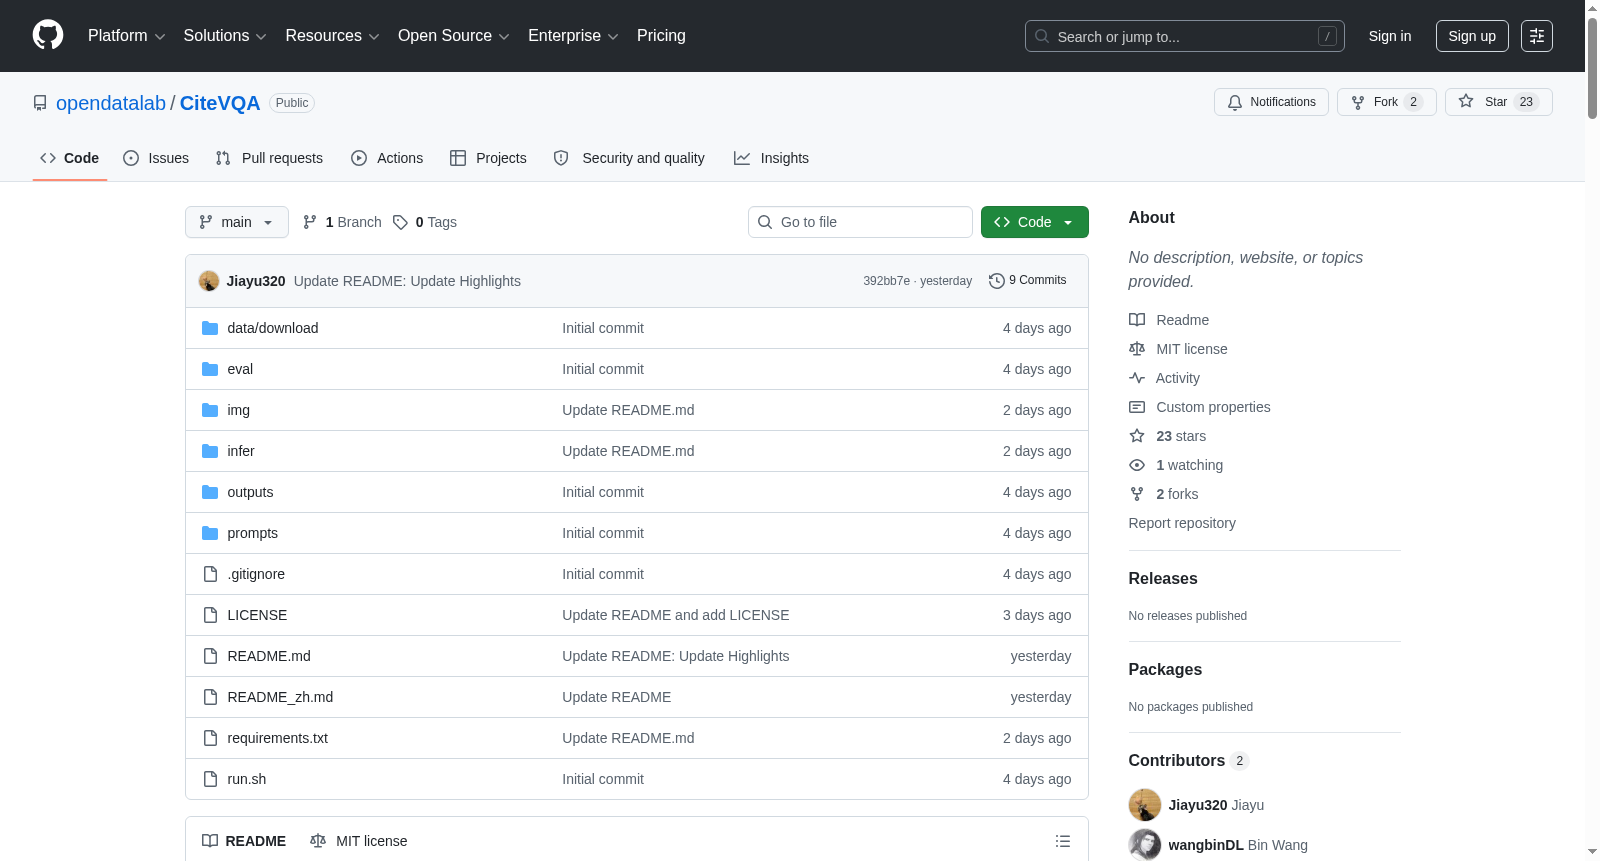Click the .gitignore file icon
The image size is (1600, 861).
(x=210, y=574)
